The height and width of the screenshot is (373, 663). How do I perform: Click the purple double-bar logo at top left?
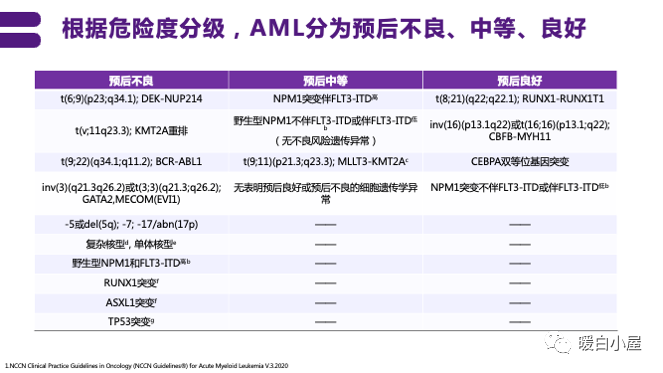coord(20,30)
